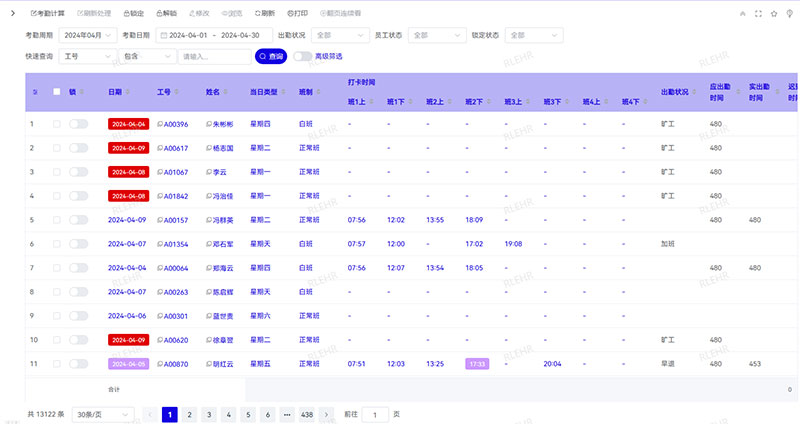Click the calendar icon in 考勤日期 field
The width and height of the screenshot is (800, 424).
(164, 35)
